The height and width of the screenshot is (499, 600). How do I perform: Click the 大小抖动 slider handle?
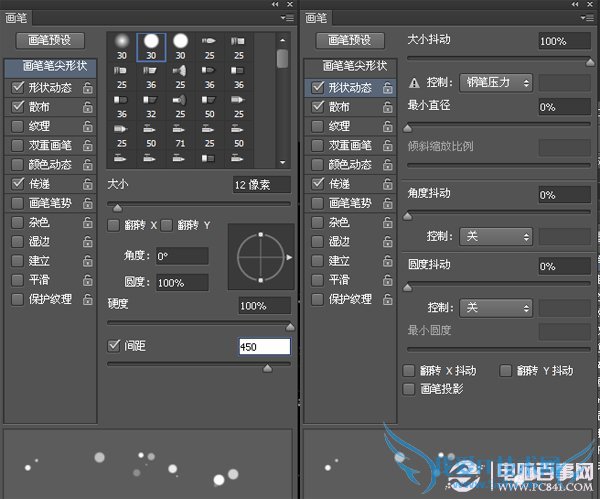[x=590, y=62]
